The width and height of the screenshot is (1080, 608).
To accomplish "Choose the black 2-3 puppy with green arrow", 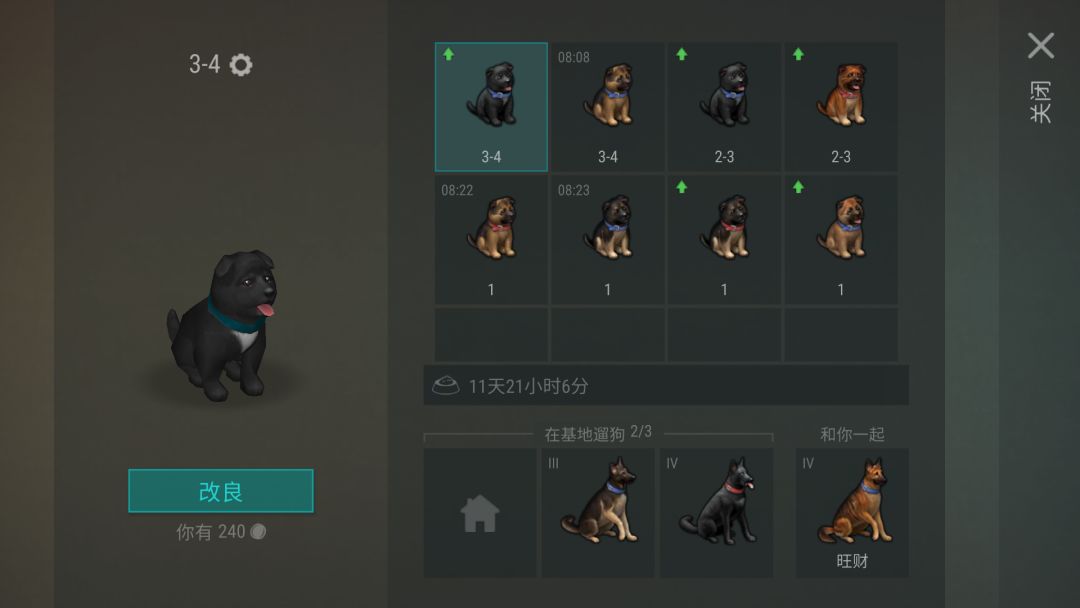I will pyautogui.click(x=724, y=107).
